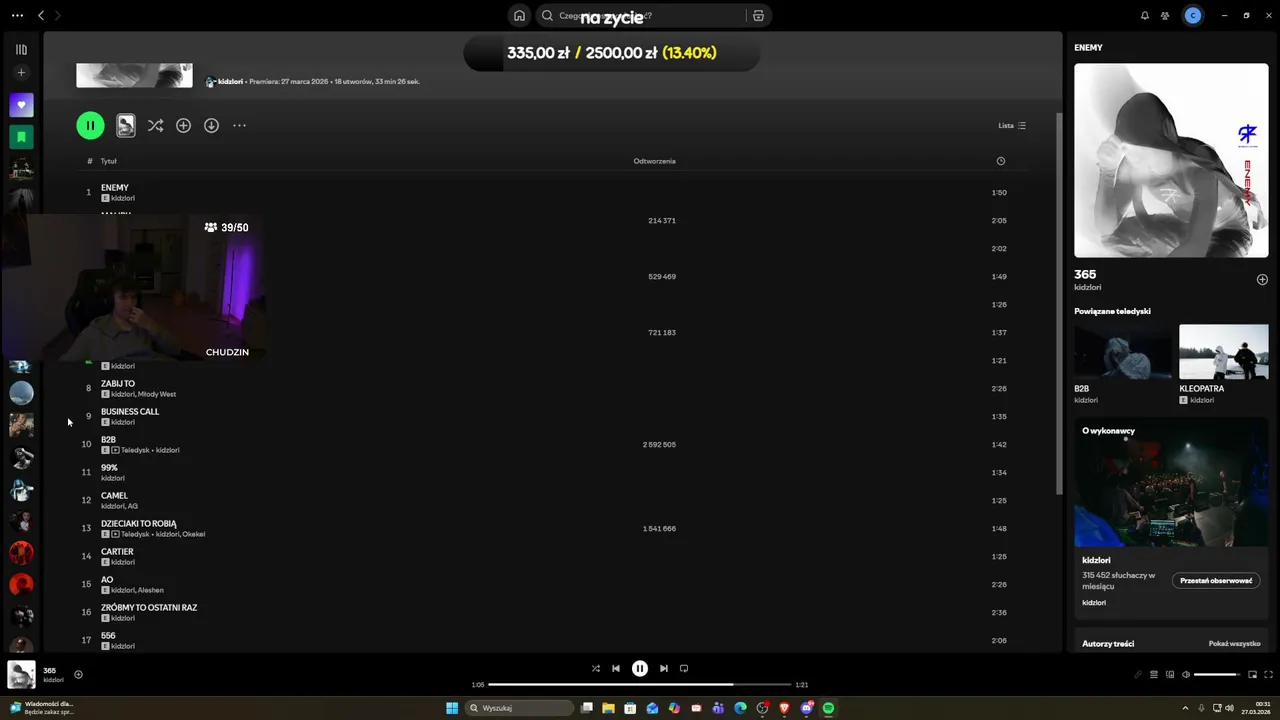The height and width of the screenshot is (720, 1280).
Task: Click now-playing cover thumbnail in the bottom bar
Action: click(21, 675)
